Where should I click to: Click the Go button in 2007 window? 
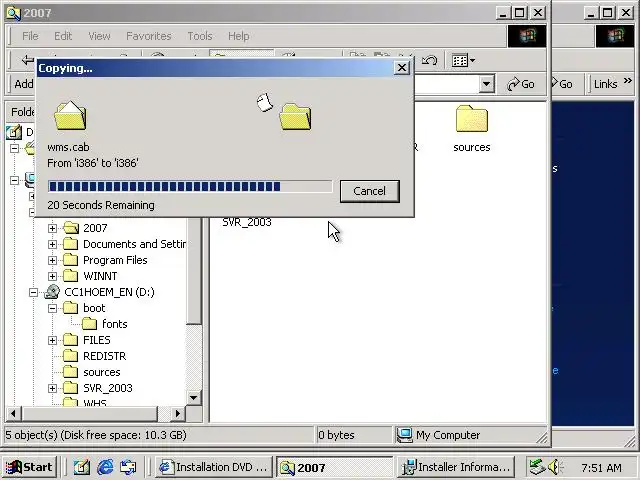tap(521, 84)
